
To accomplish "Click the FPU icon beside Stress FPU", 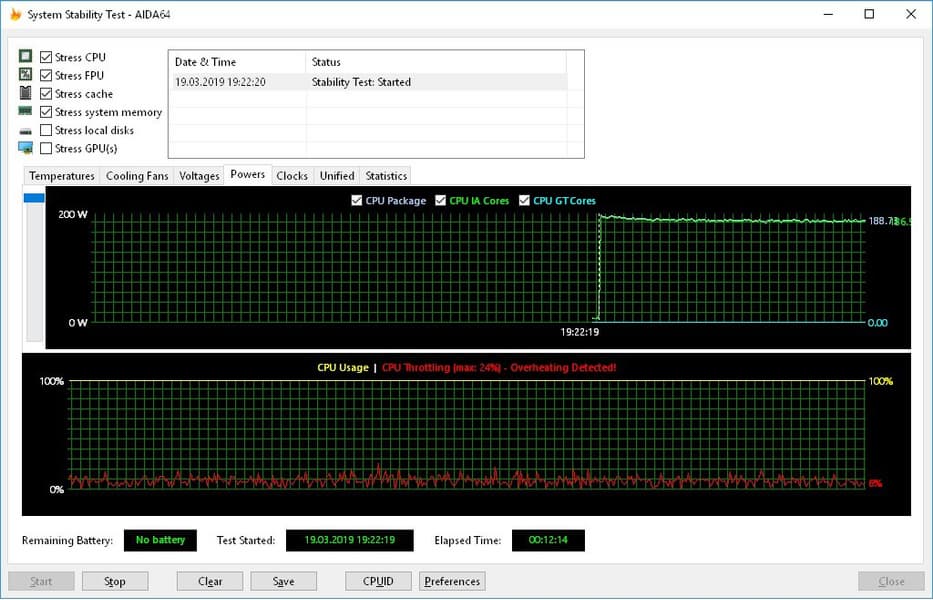I will (x=25, y=74).
